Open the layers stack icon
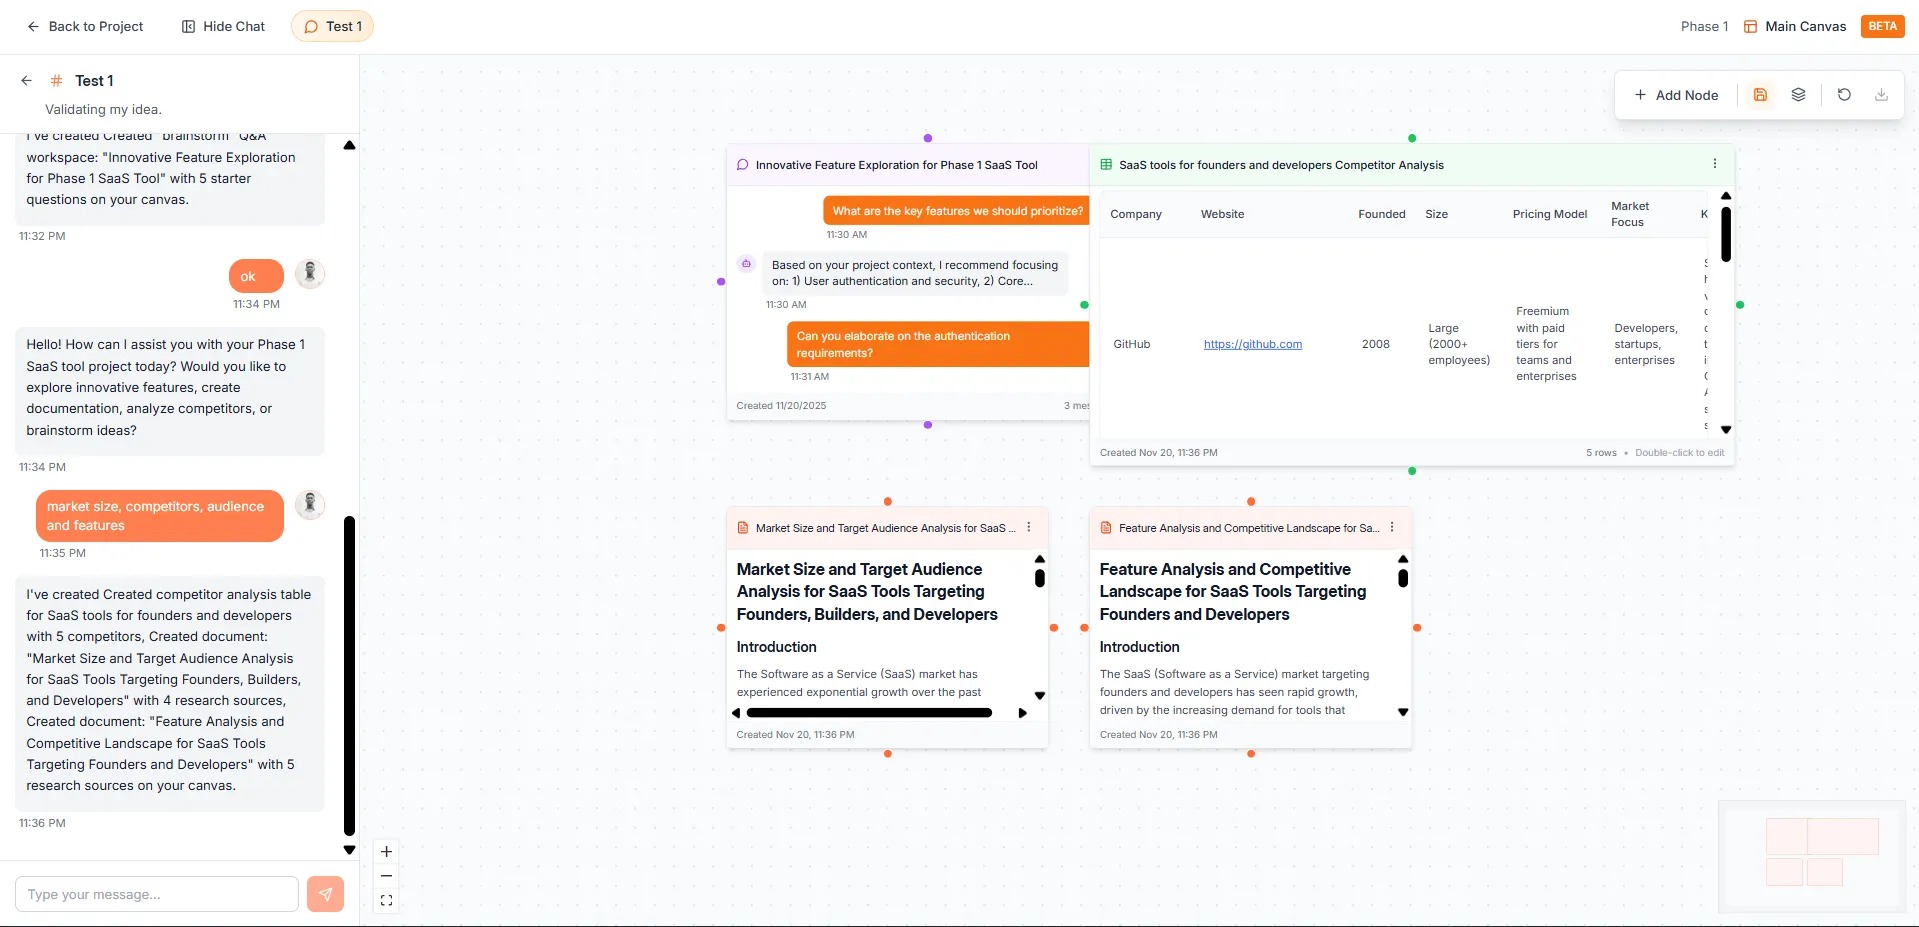Viewport: 1919px width, 927px height. pos(1798,95)
